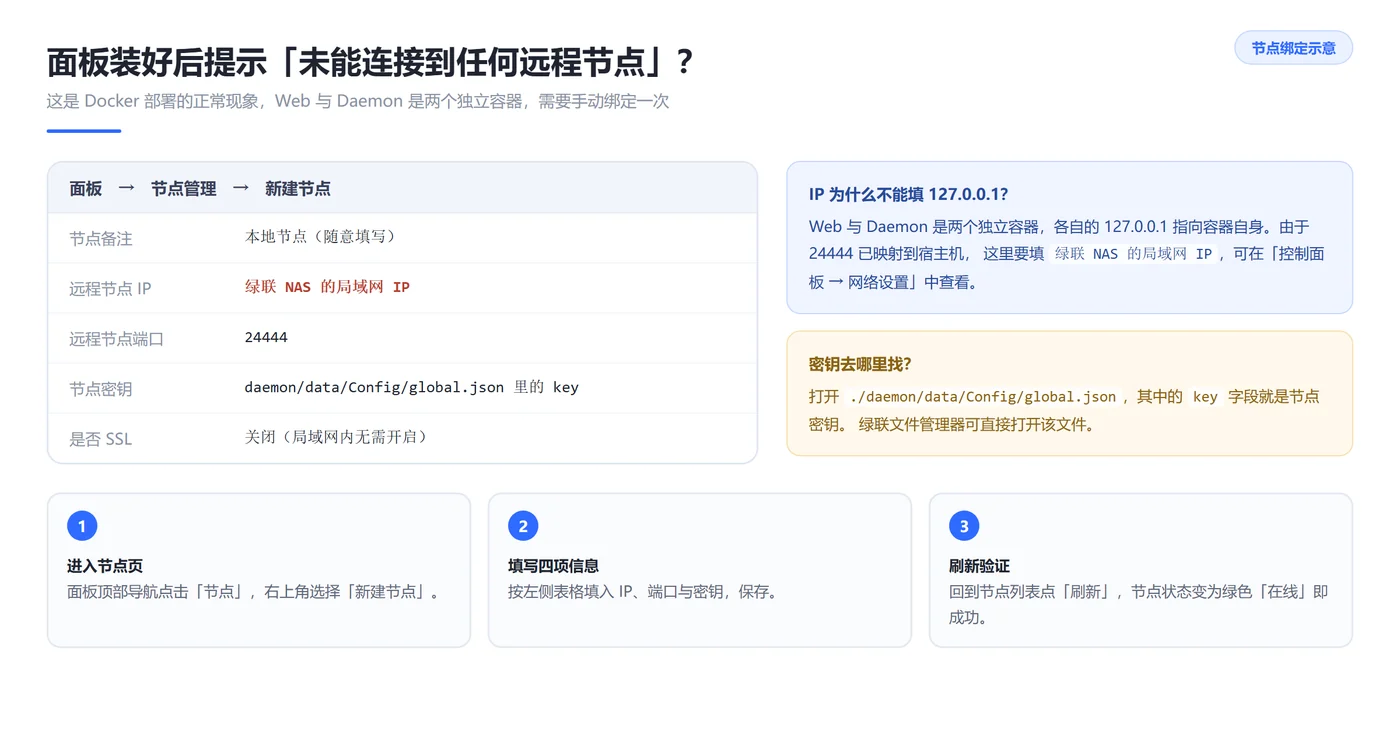Select the 远程节点端口 row label
Viewport: 1400px width, 746px height.
pyautogui.click(x=117, y=339)
